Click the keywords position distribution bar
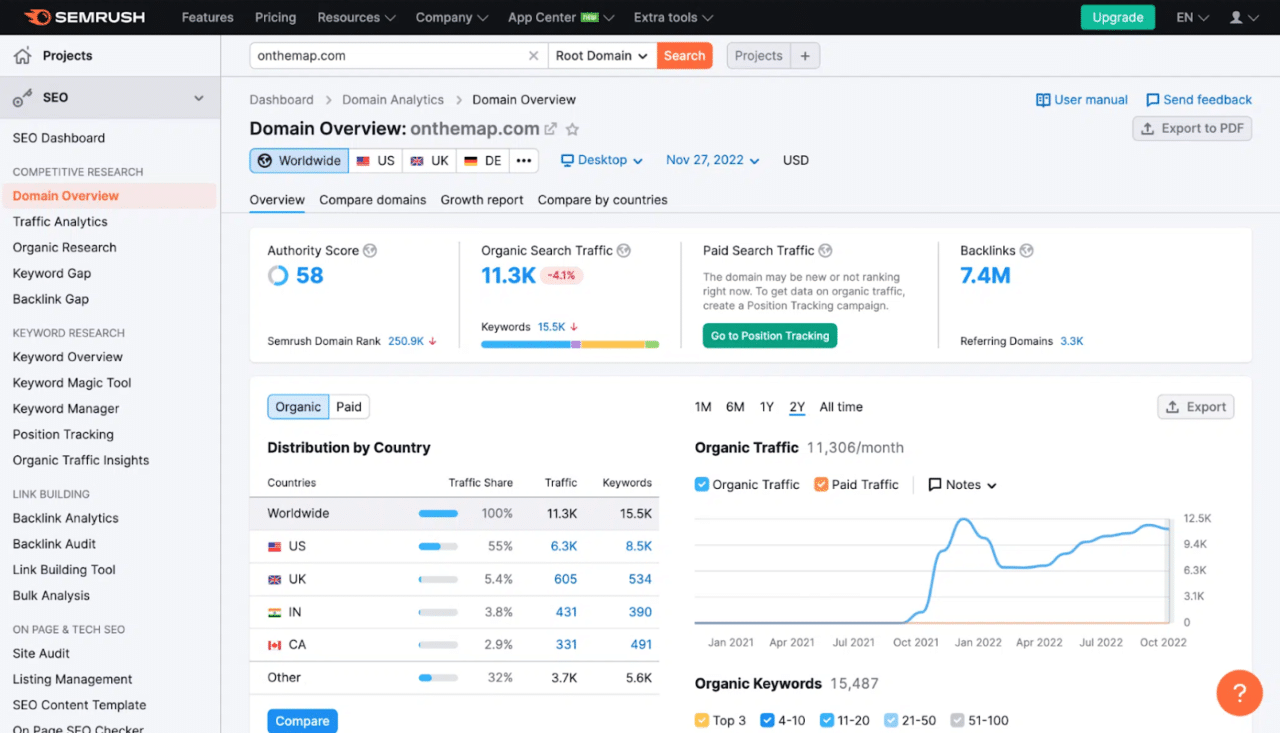 [570, 344]
